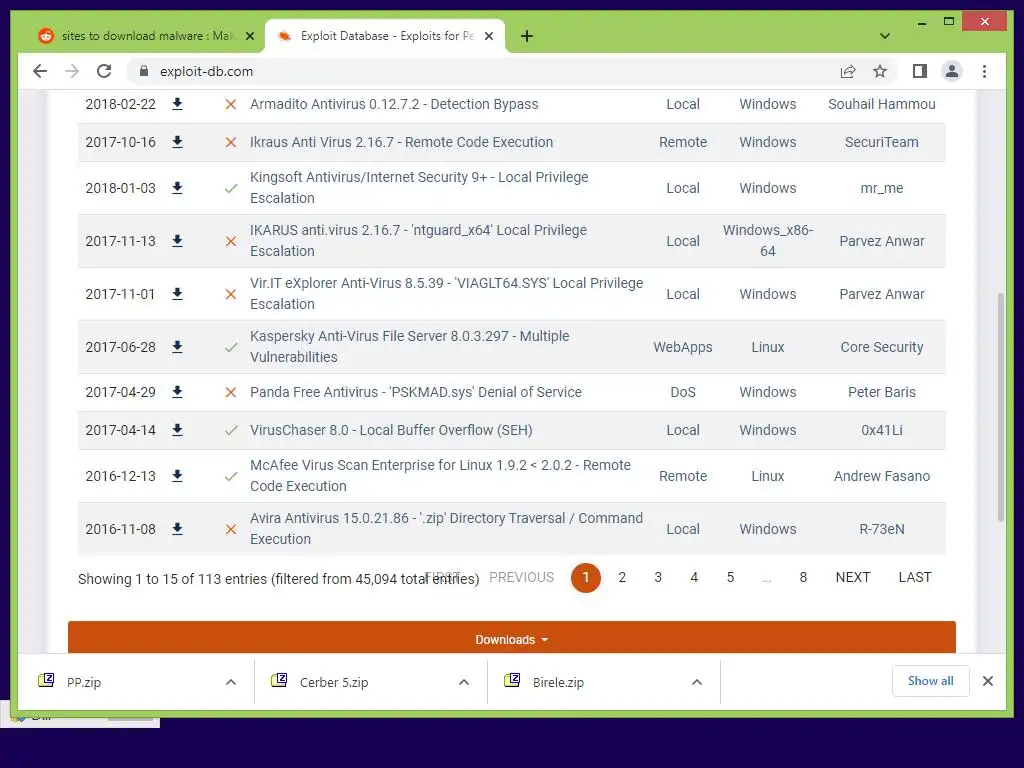Download the Kaspersky File Server exploit
The width and height of the screenshot is (1024, 768).
point(177,347)
